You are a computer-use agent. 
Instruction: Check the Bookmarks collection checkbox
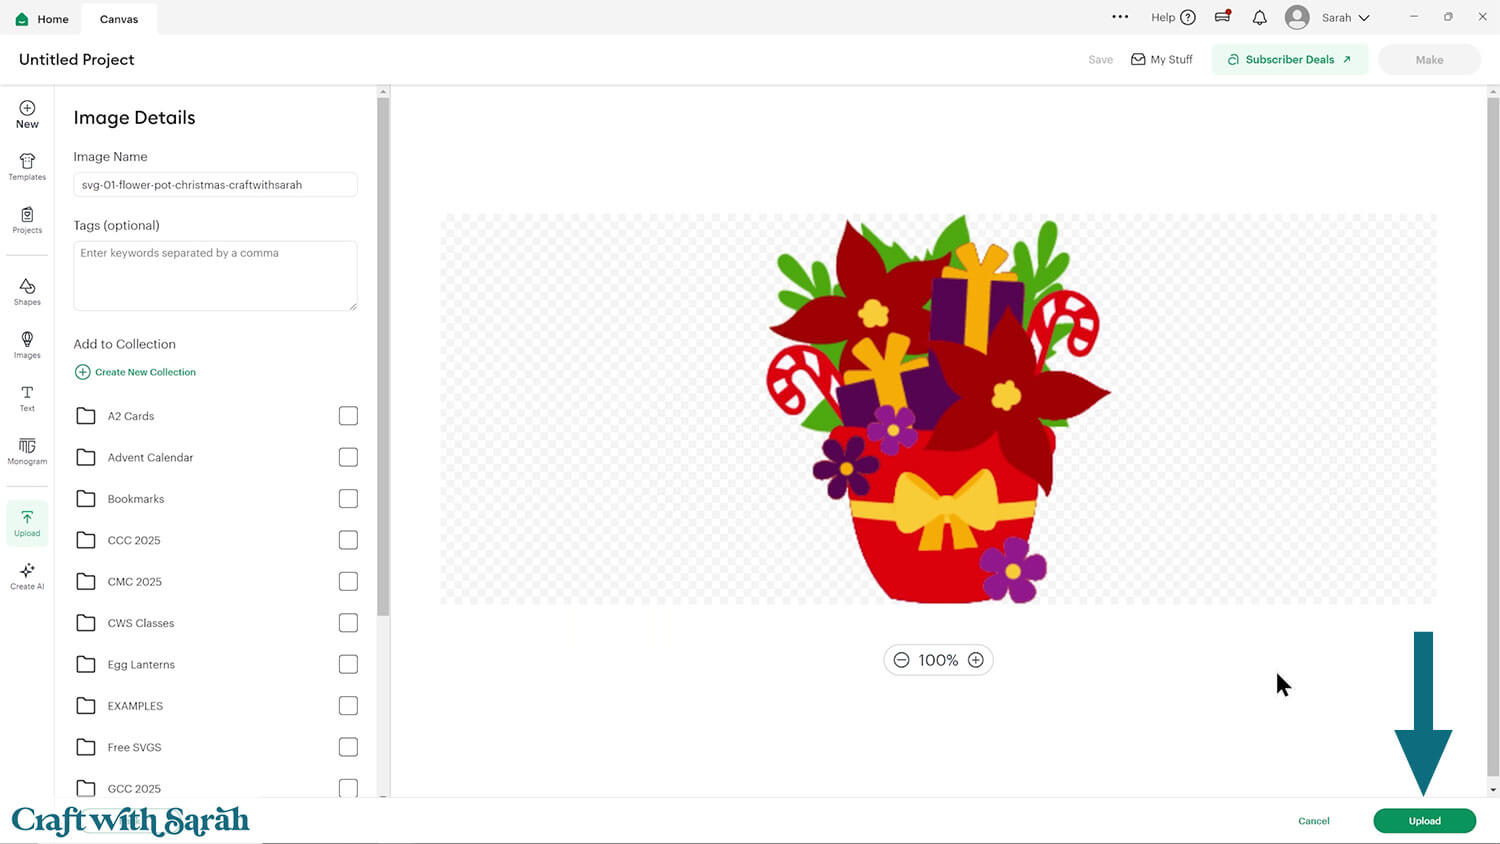[x=348, y=499]
